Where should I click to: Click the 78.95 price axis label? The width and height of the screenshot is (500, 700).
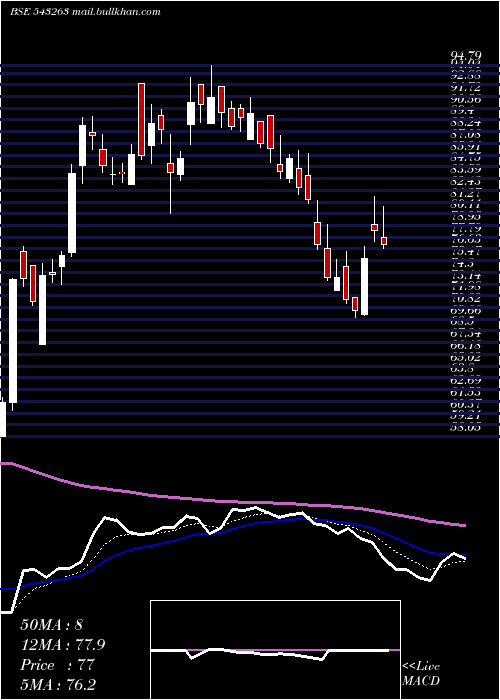tap(466, 217)
